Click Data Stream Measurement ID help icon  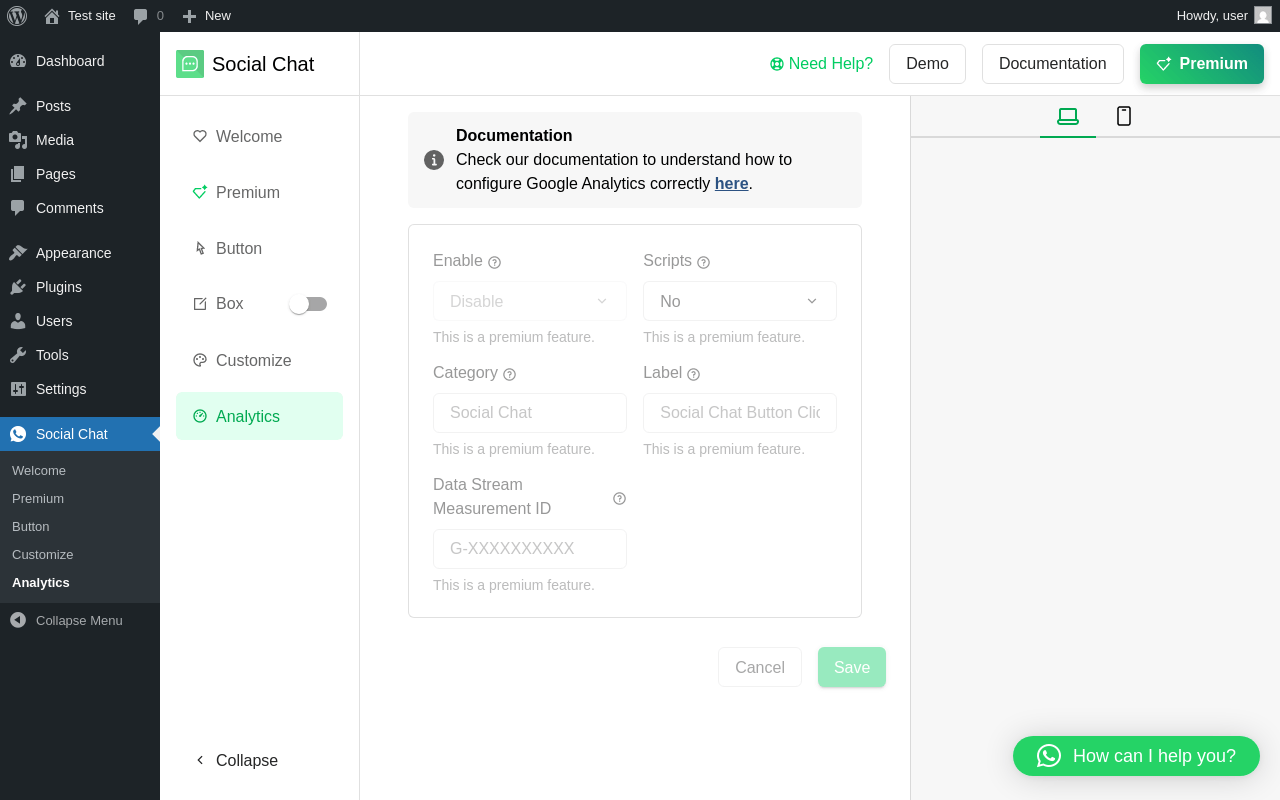(x=619, y=498)
